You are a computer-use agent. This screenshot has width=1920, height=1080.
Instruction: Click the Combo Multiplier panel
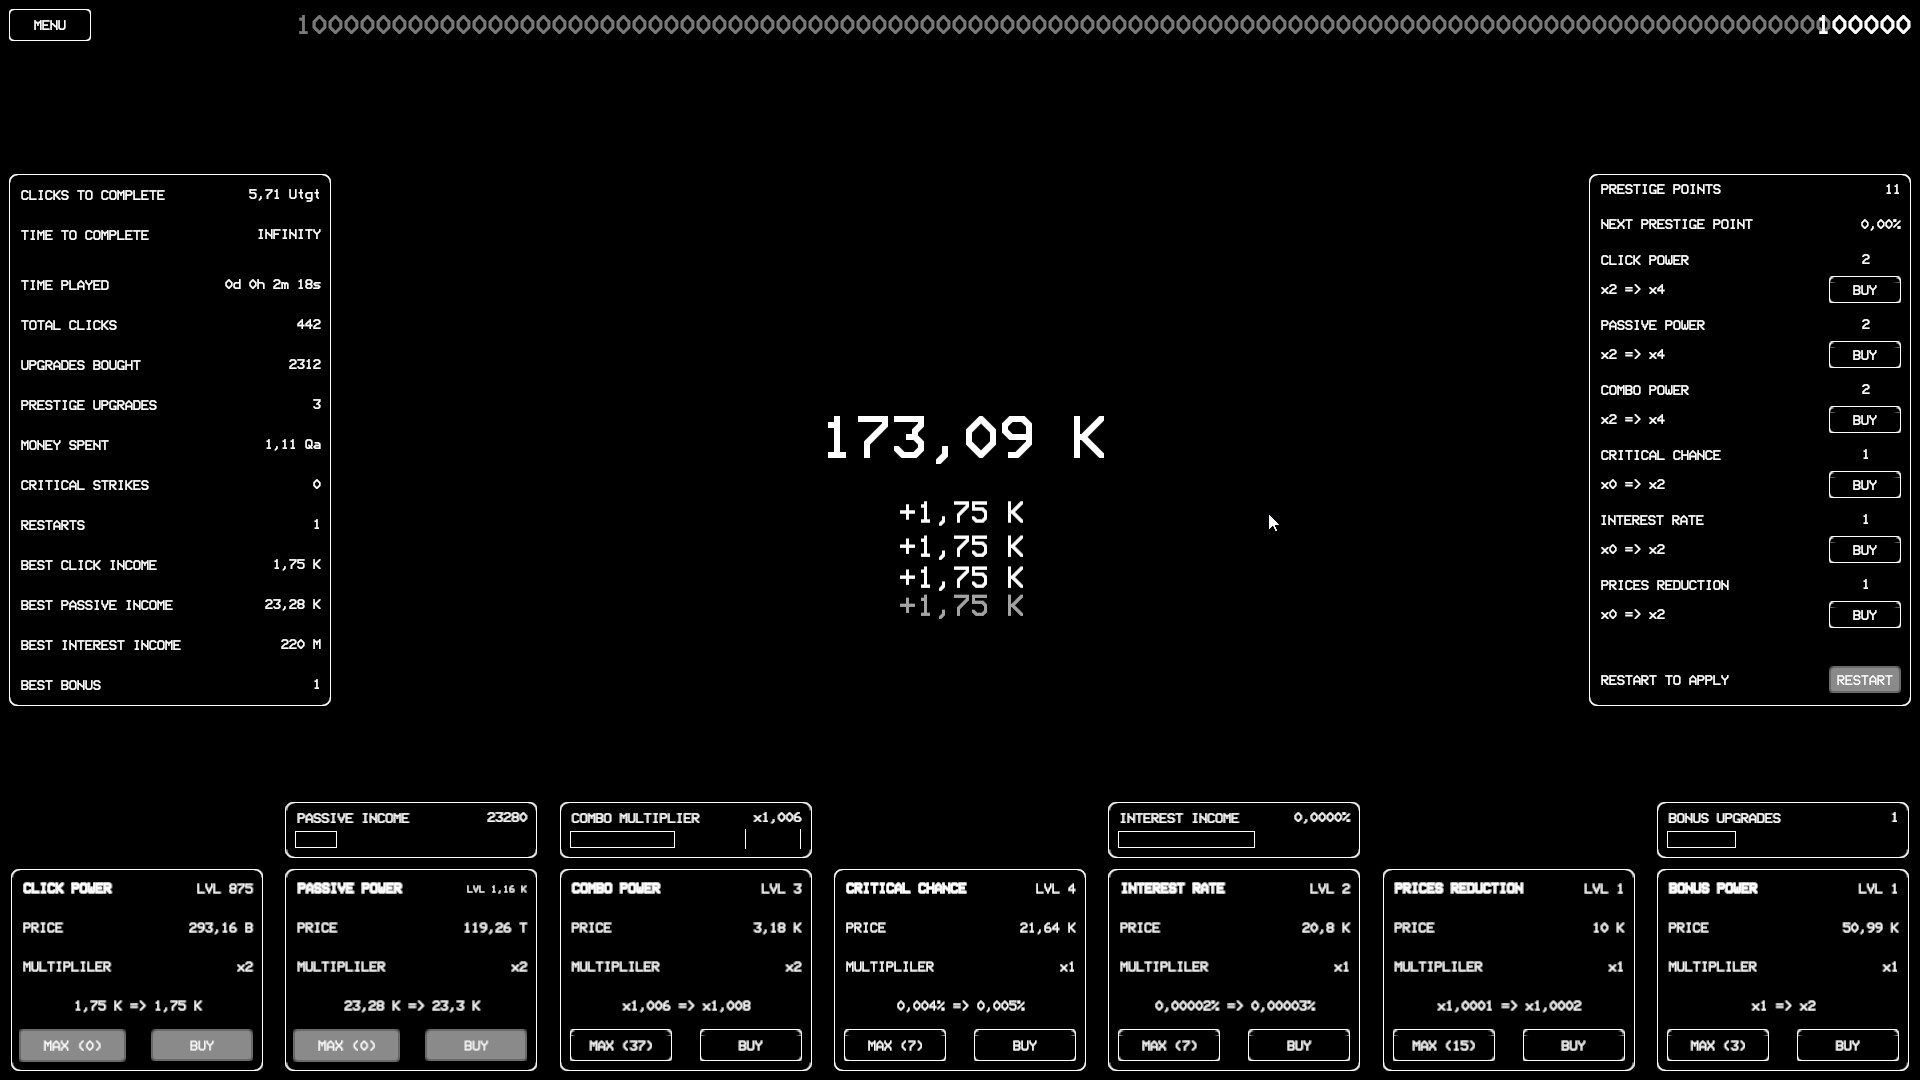tap(685, 829)
